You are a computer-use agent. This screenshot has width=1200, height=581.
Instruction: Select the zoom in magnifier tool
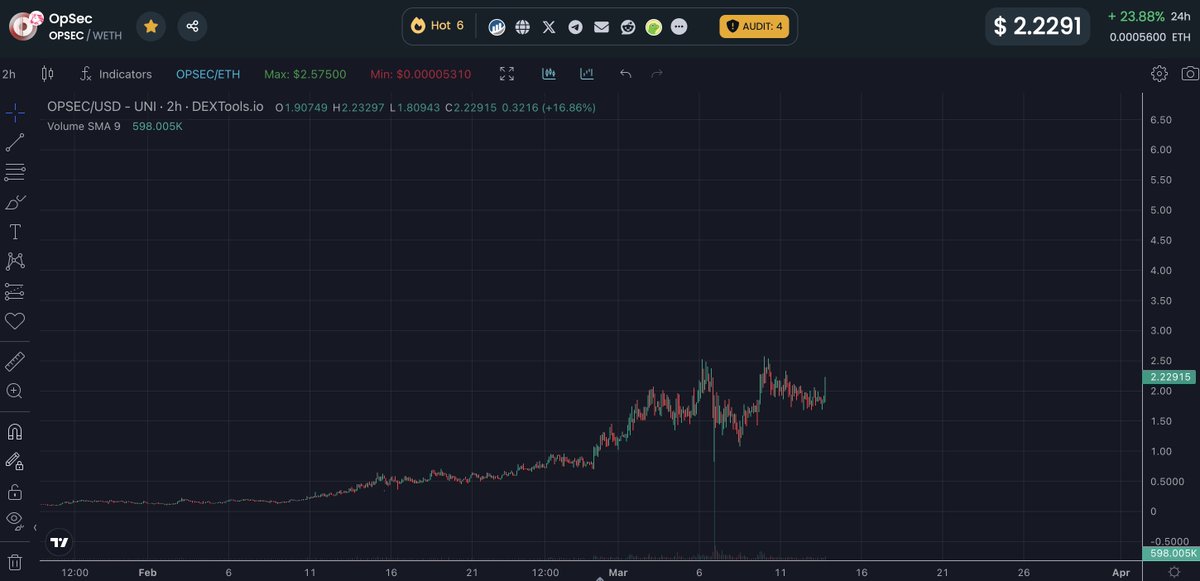pyautogui.click(x=15, y=391)
